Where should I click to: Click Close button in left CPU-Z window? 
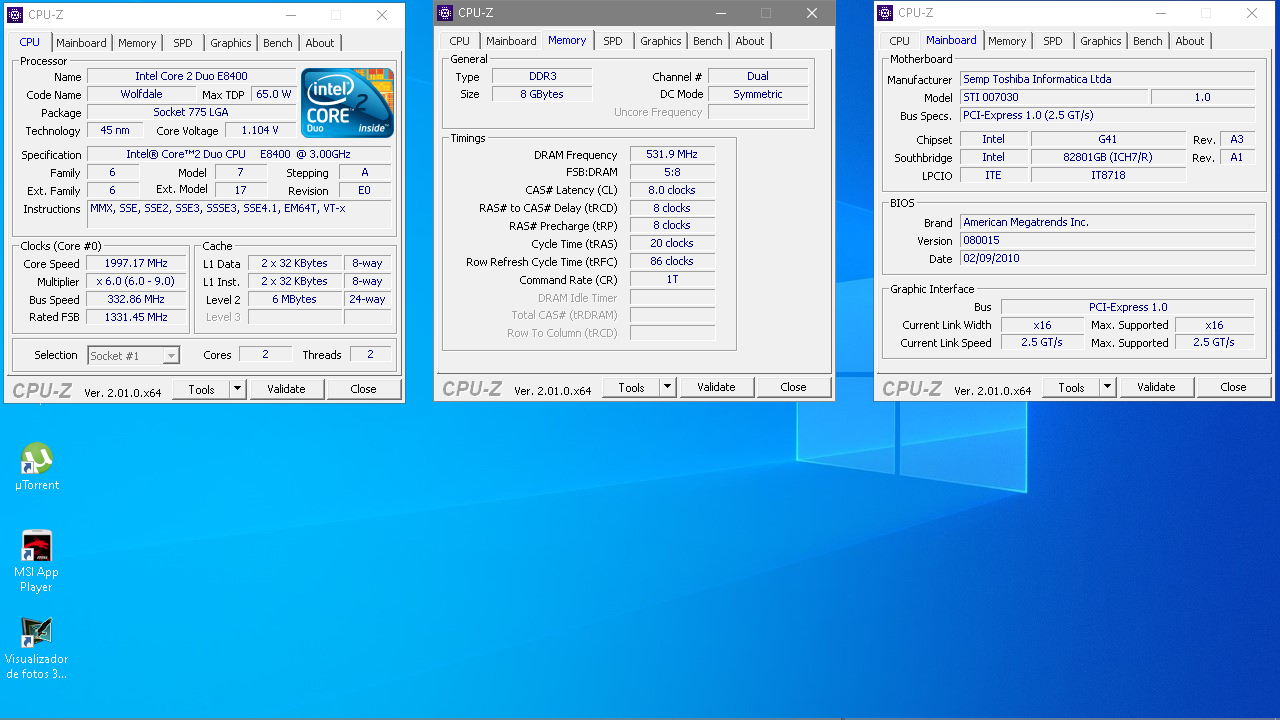click(x=363, y=389)
